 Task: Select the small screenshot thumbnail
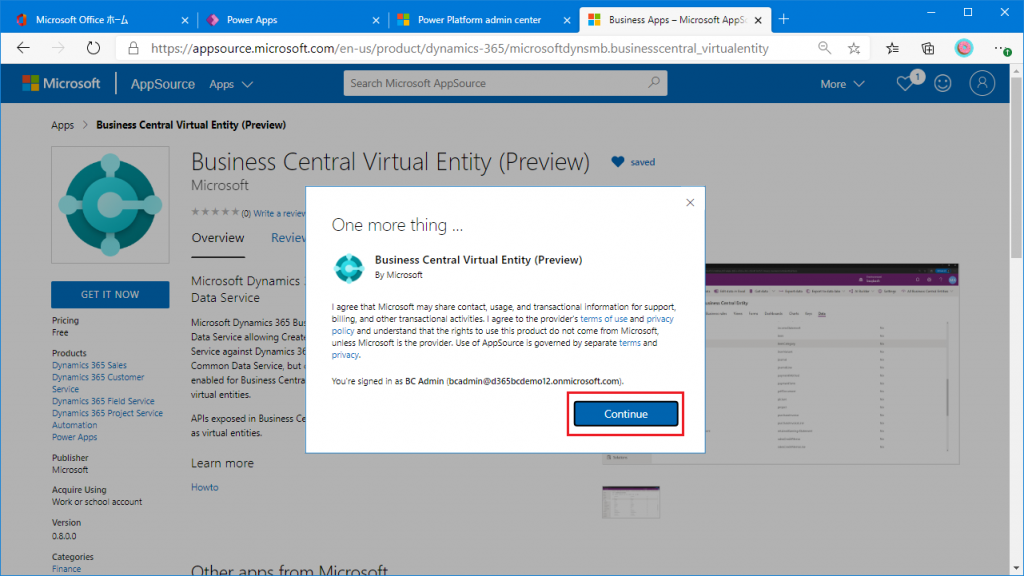coord(631,502)
